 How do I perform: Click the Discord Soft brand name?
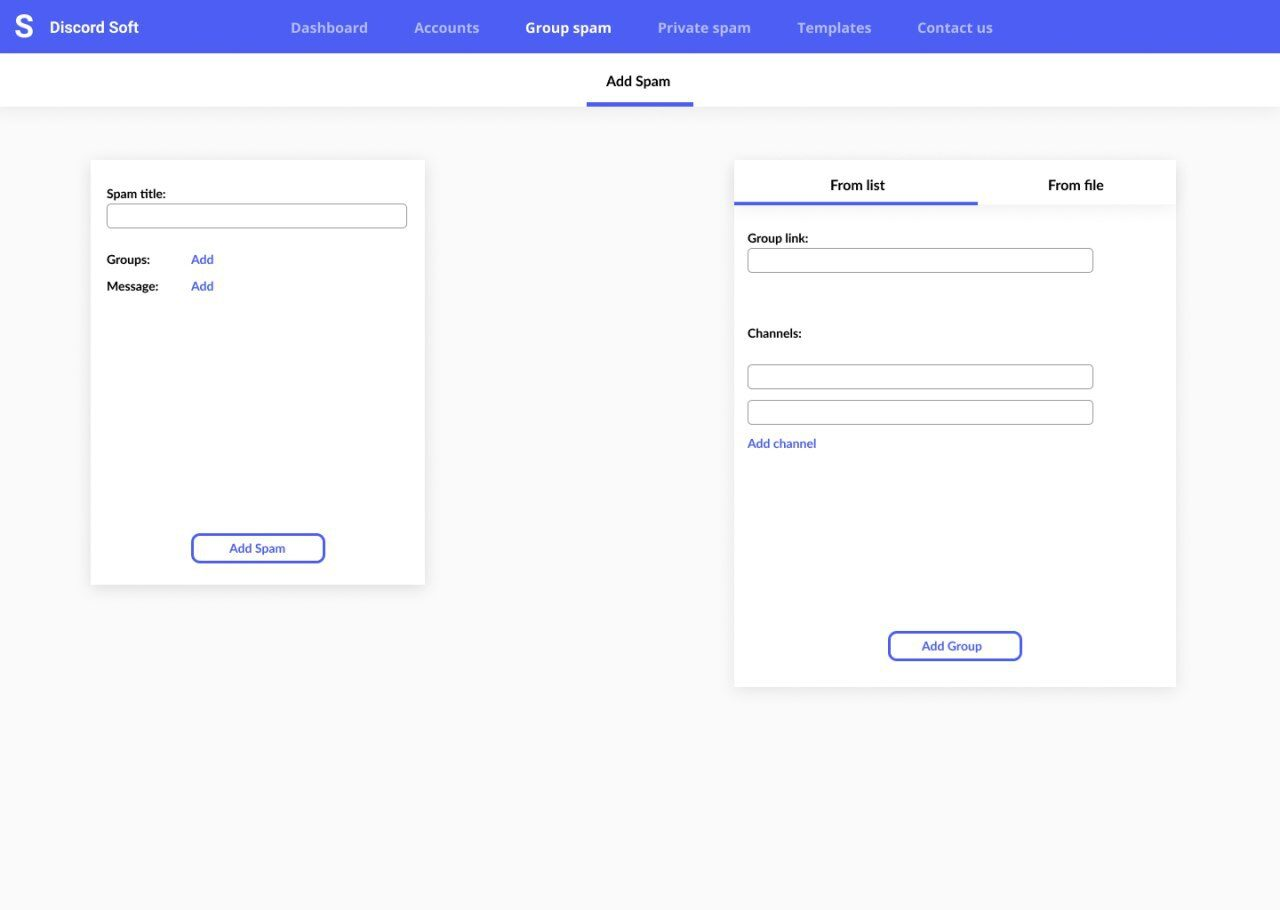[x=94, y=27]
